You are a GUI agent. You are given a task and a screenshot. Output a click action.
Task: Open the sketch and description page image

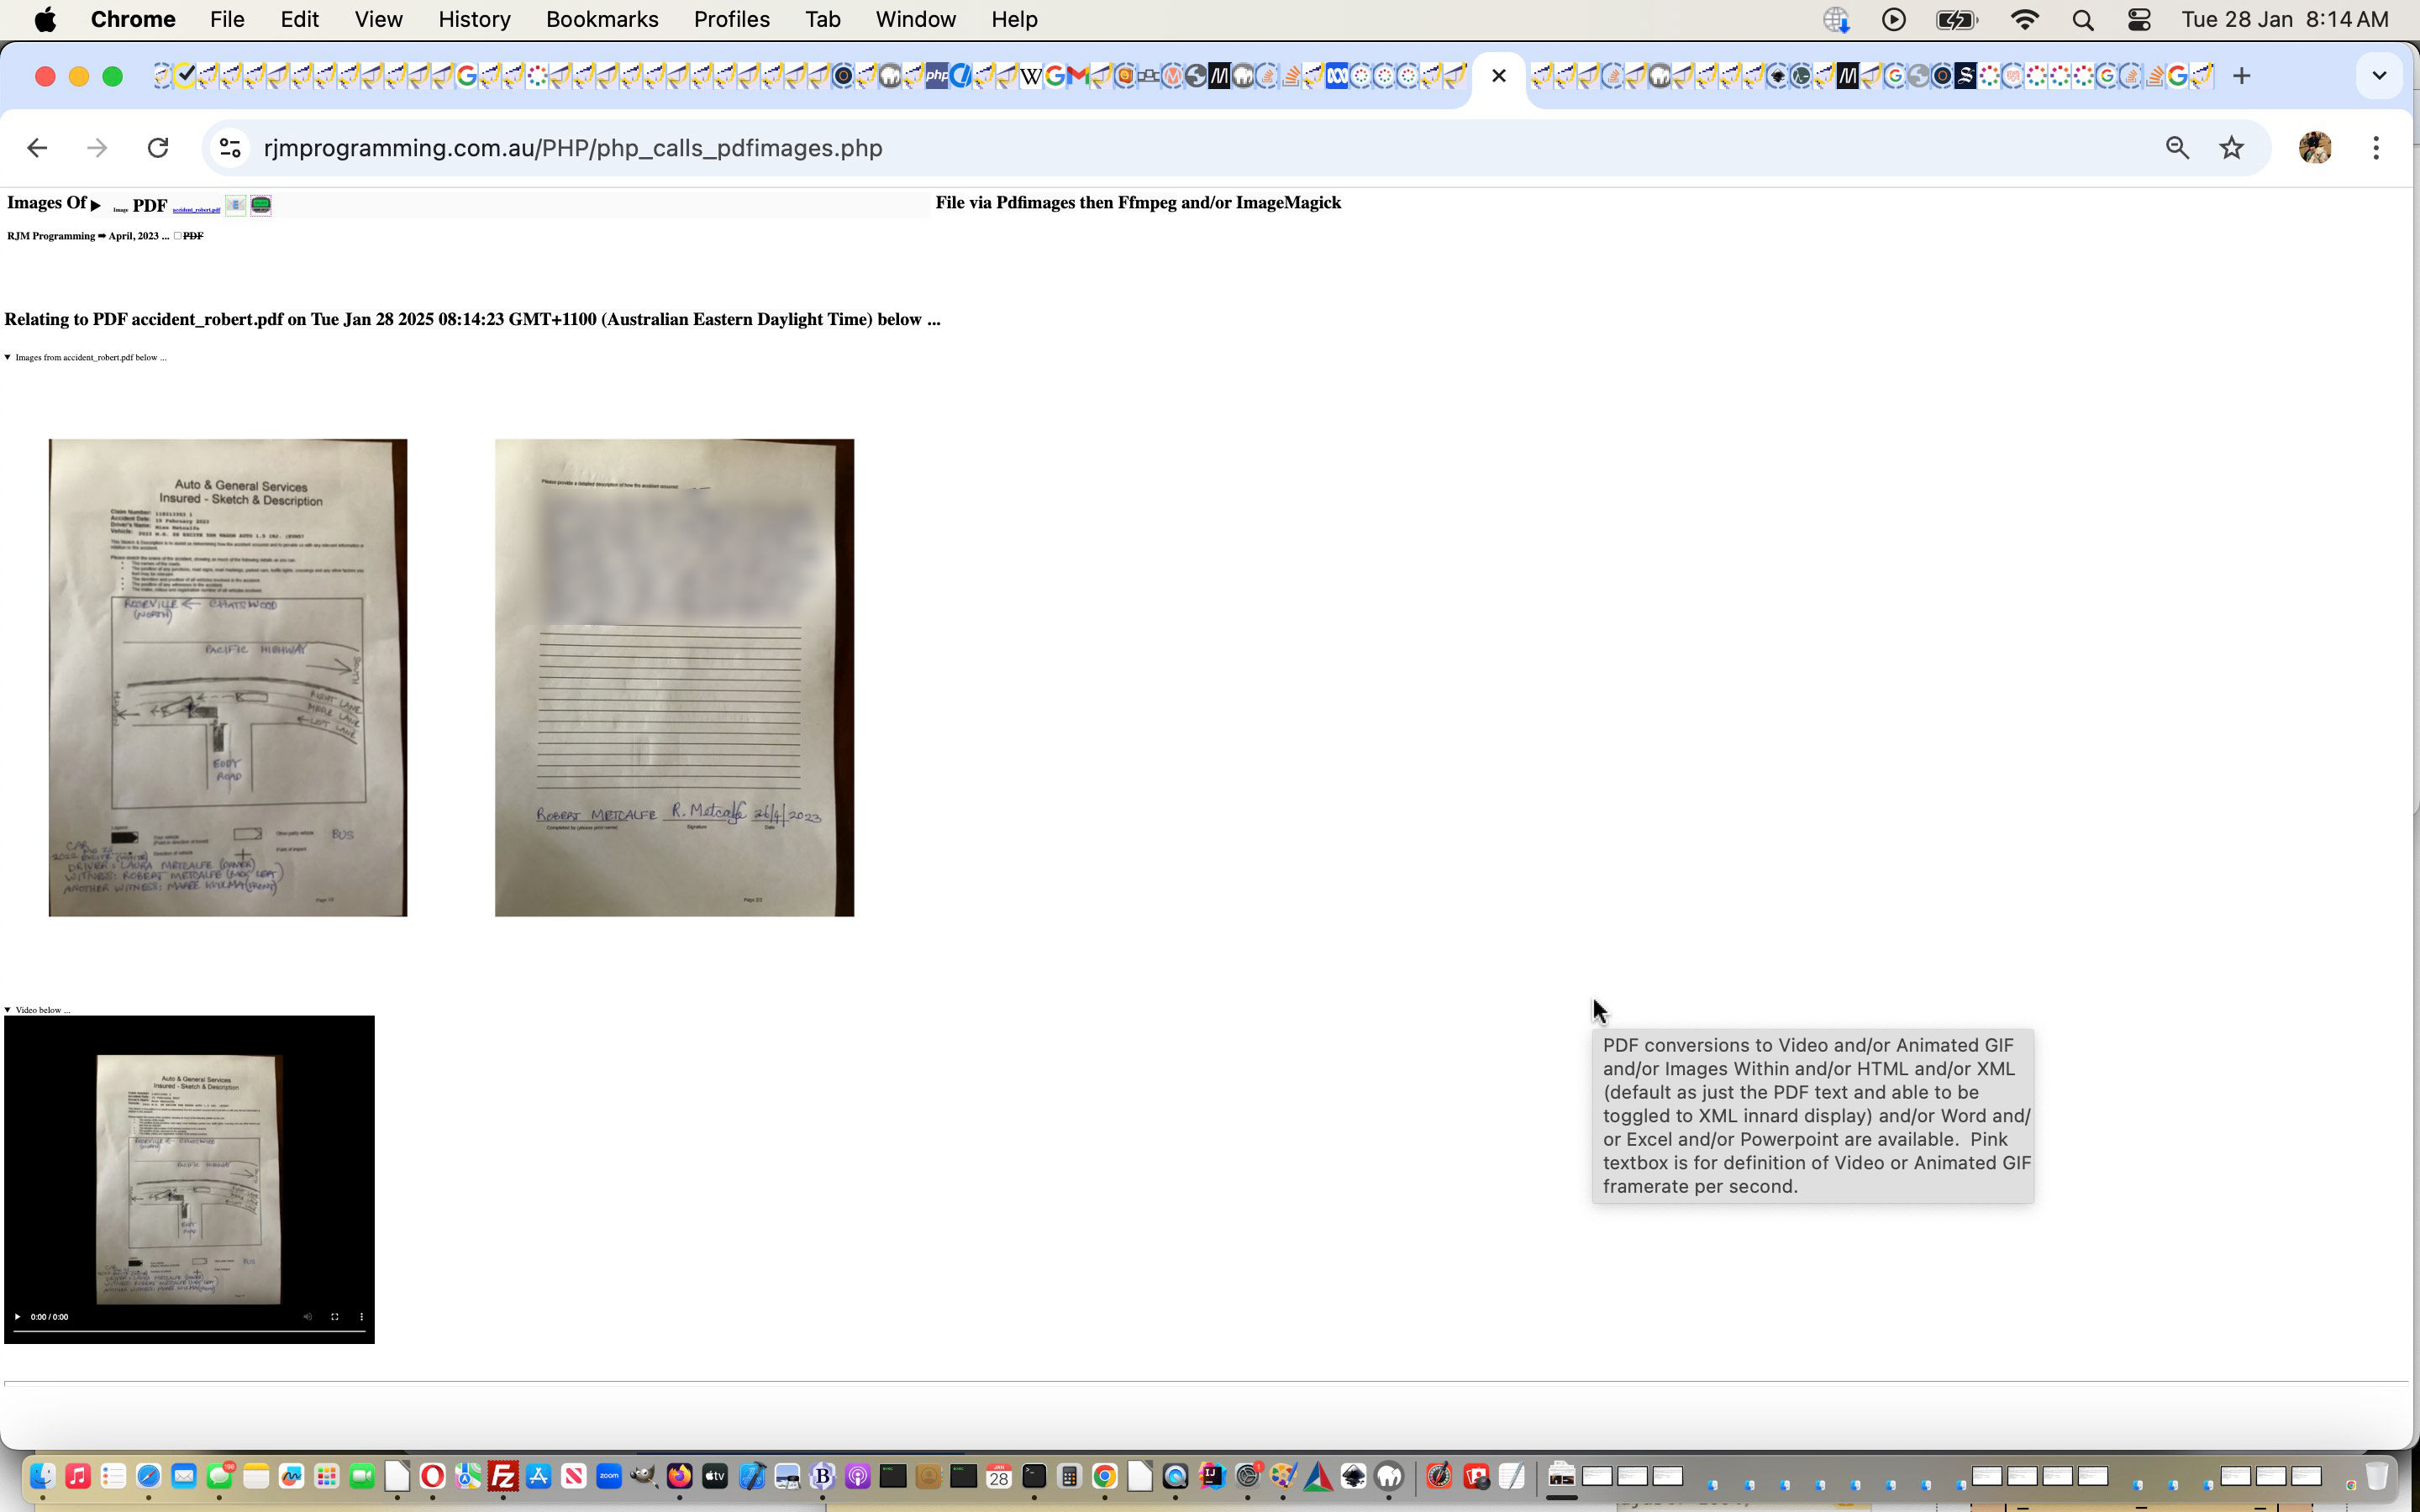228,677
